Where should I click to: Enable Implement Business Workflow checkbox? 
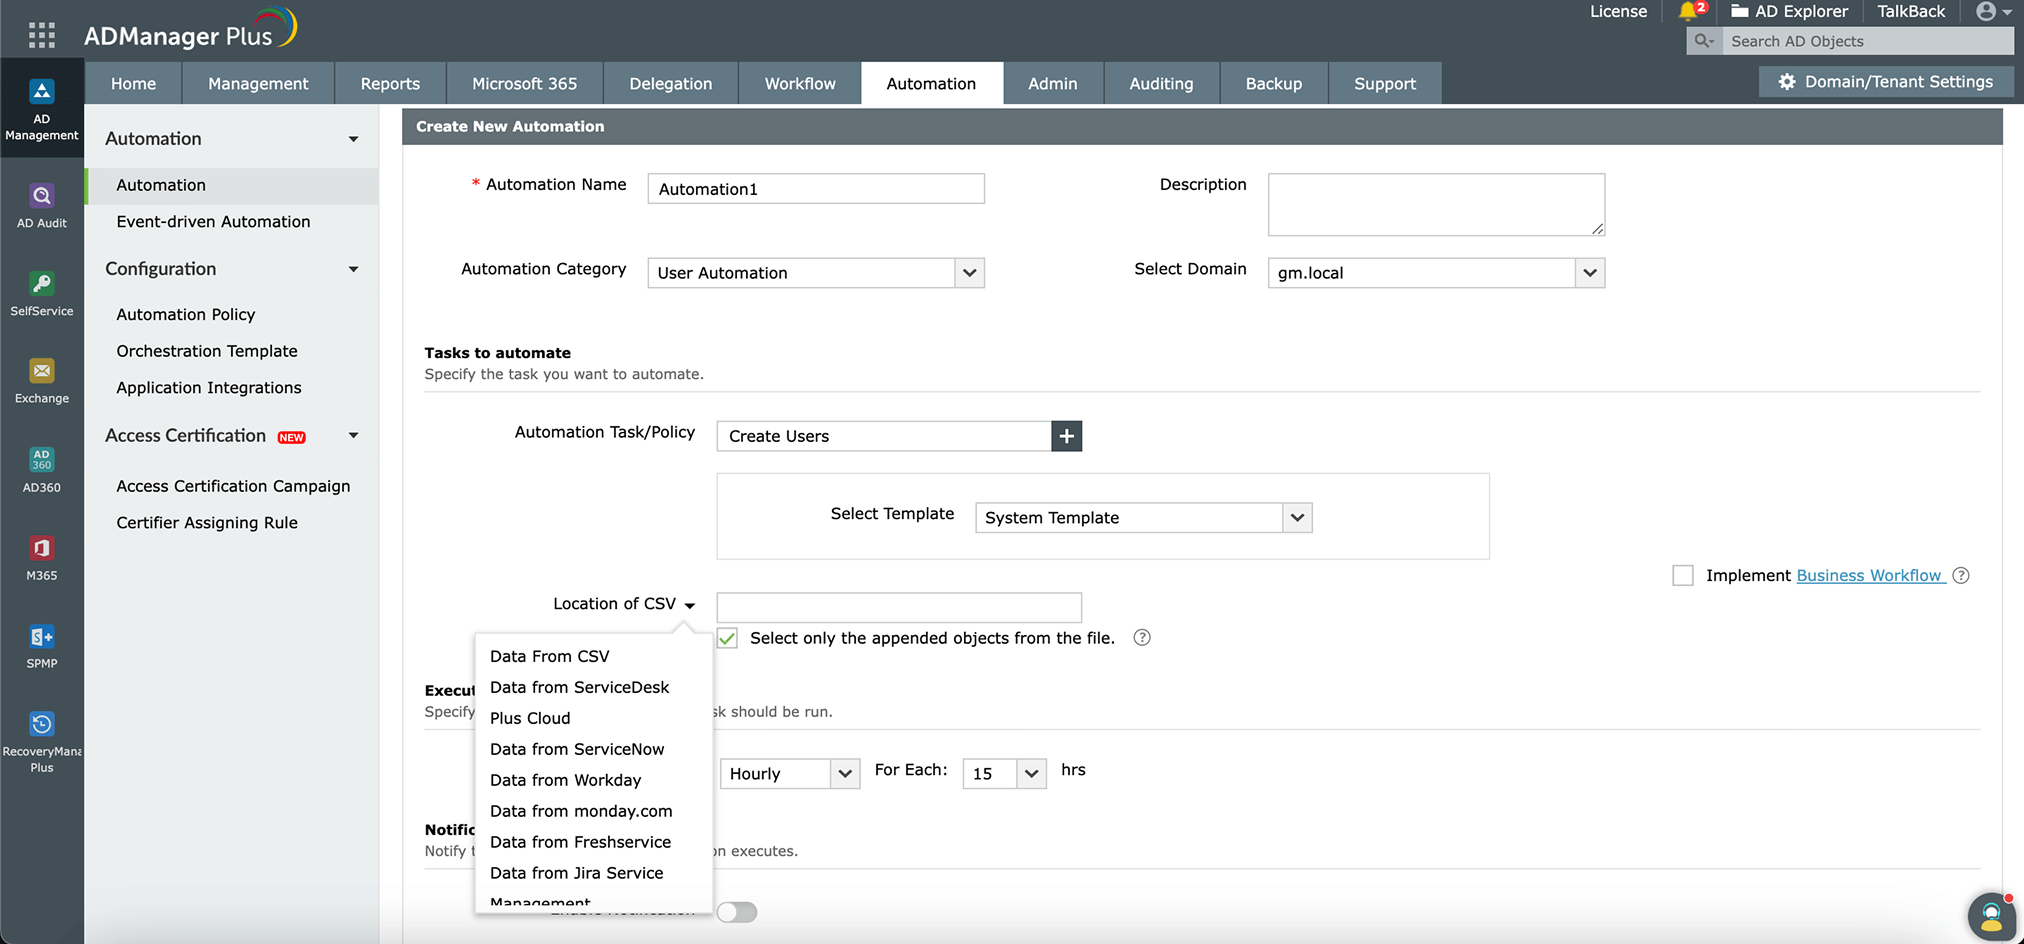pyautogui.click(x=1683, y=575)
